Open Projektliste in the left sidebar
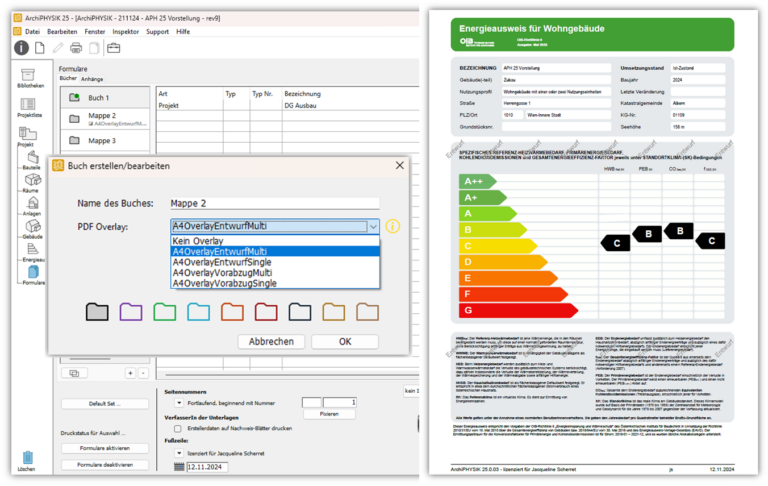 [x=29, y=107]
